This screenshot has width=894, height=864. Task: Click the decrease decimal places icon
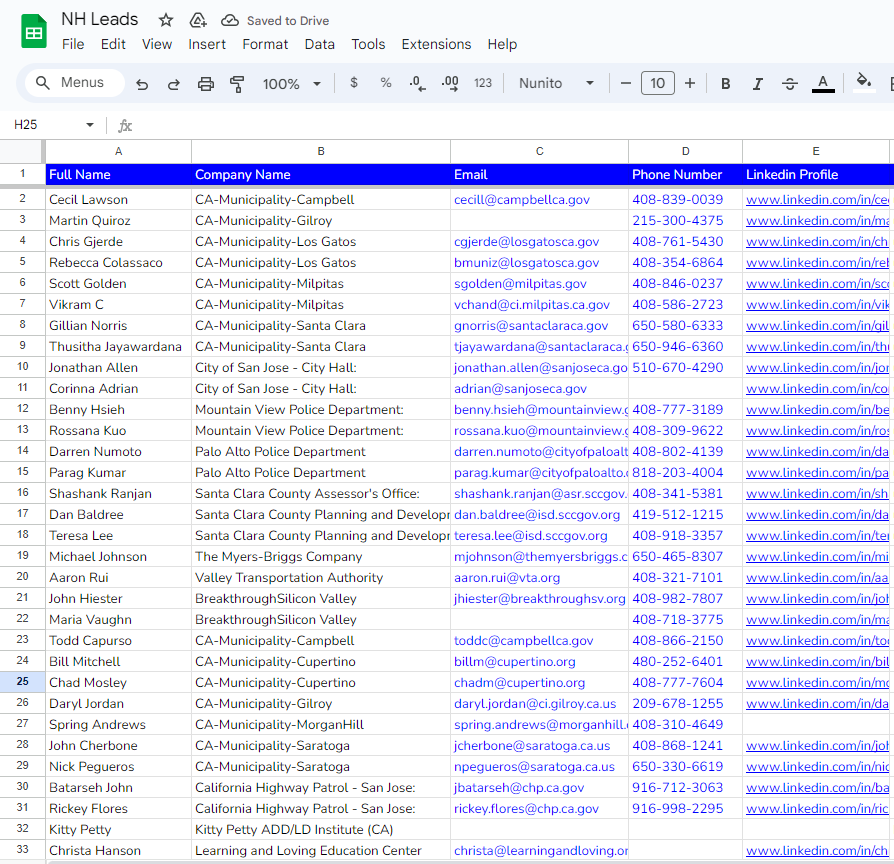click(x=417, y=83)
